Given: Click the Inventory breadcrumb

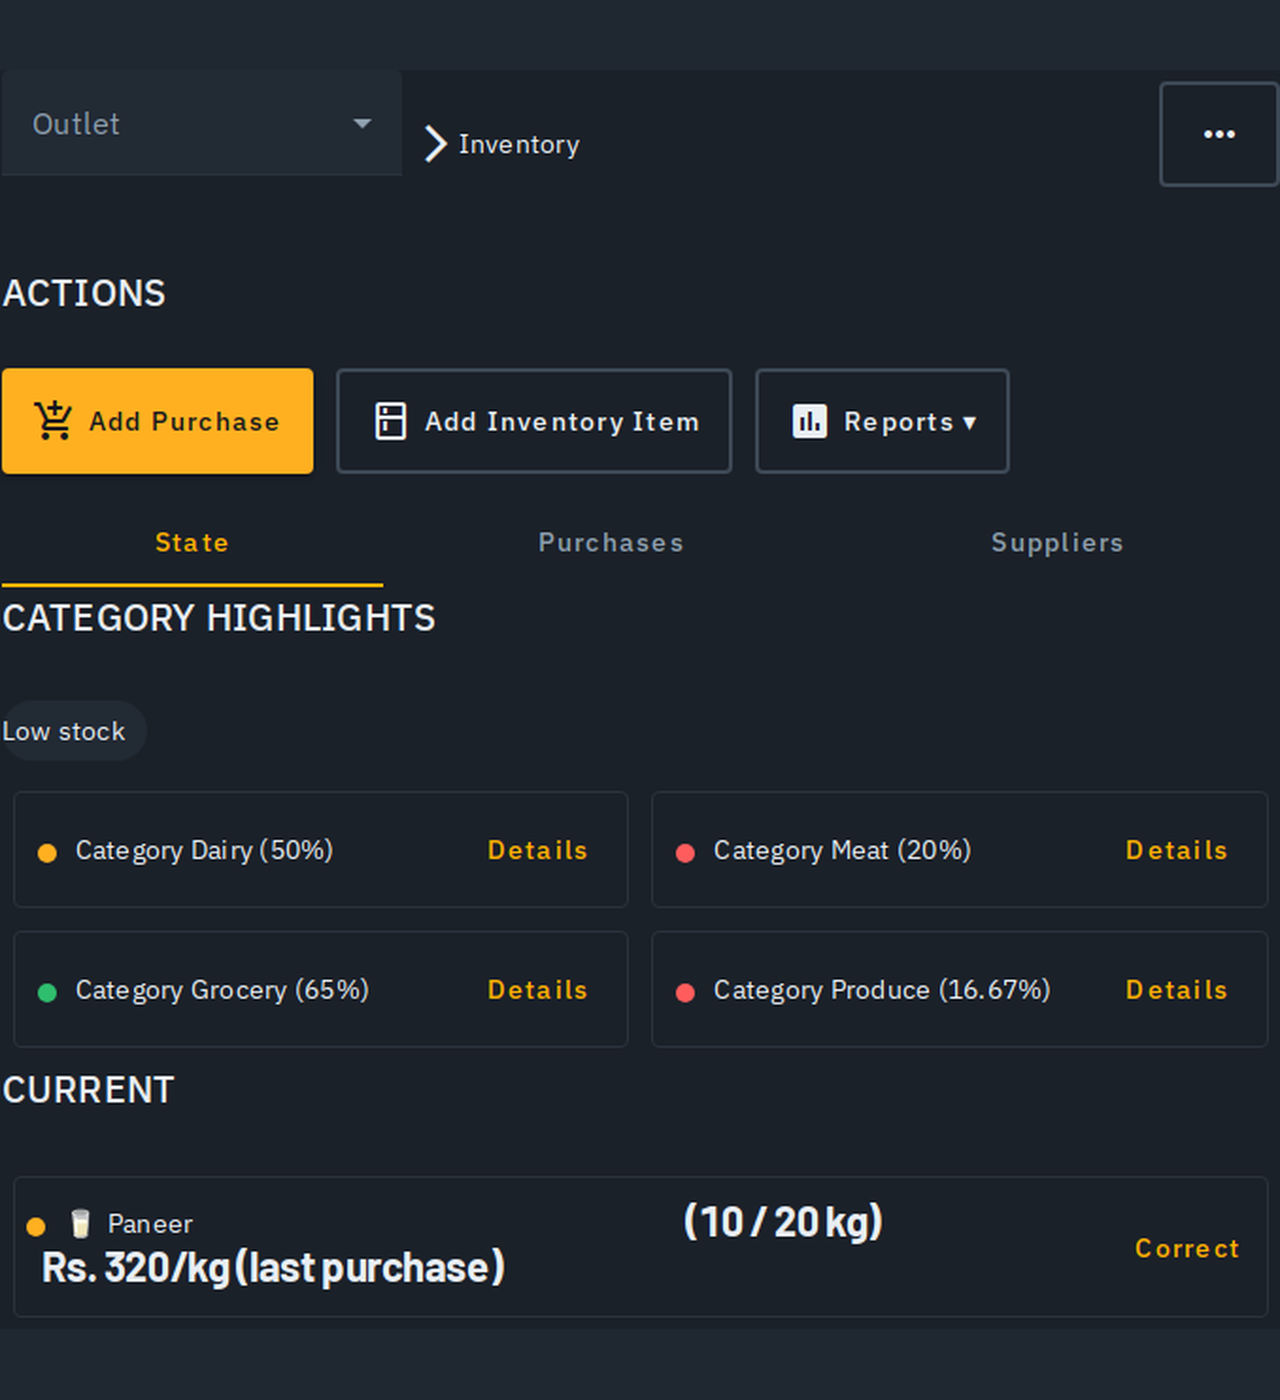Looking at the screenshot, I should 519,144.
